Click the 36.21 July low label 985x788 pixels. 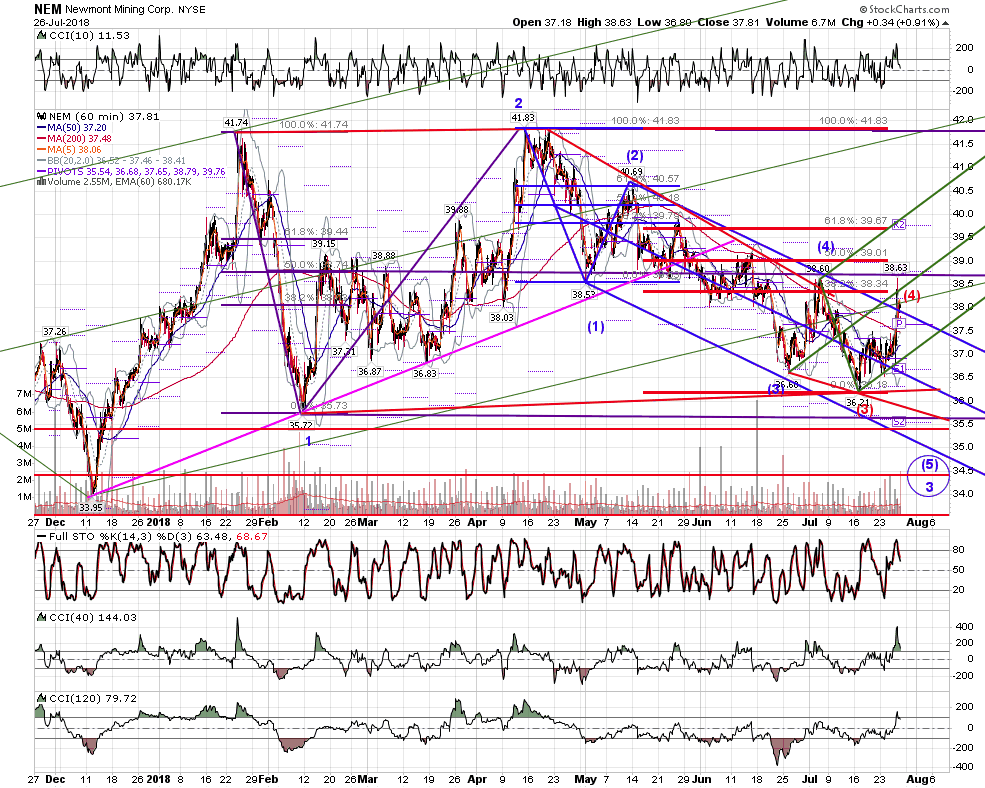[857, 402]
